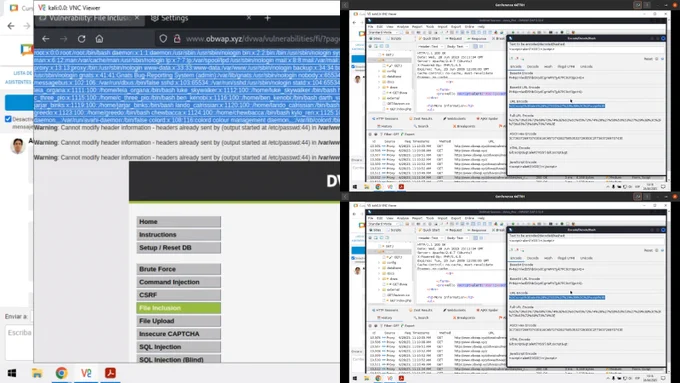The image size is (680, 383).
Task: Select Request tab in upper ZAP window
Action: (x=454, y=39)
